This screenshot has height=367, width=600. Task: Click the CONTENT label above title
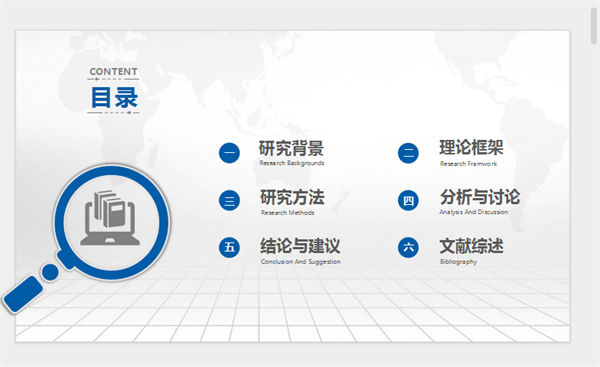[x=113, y=72]
